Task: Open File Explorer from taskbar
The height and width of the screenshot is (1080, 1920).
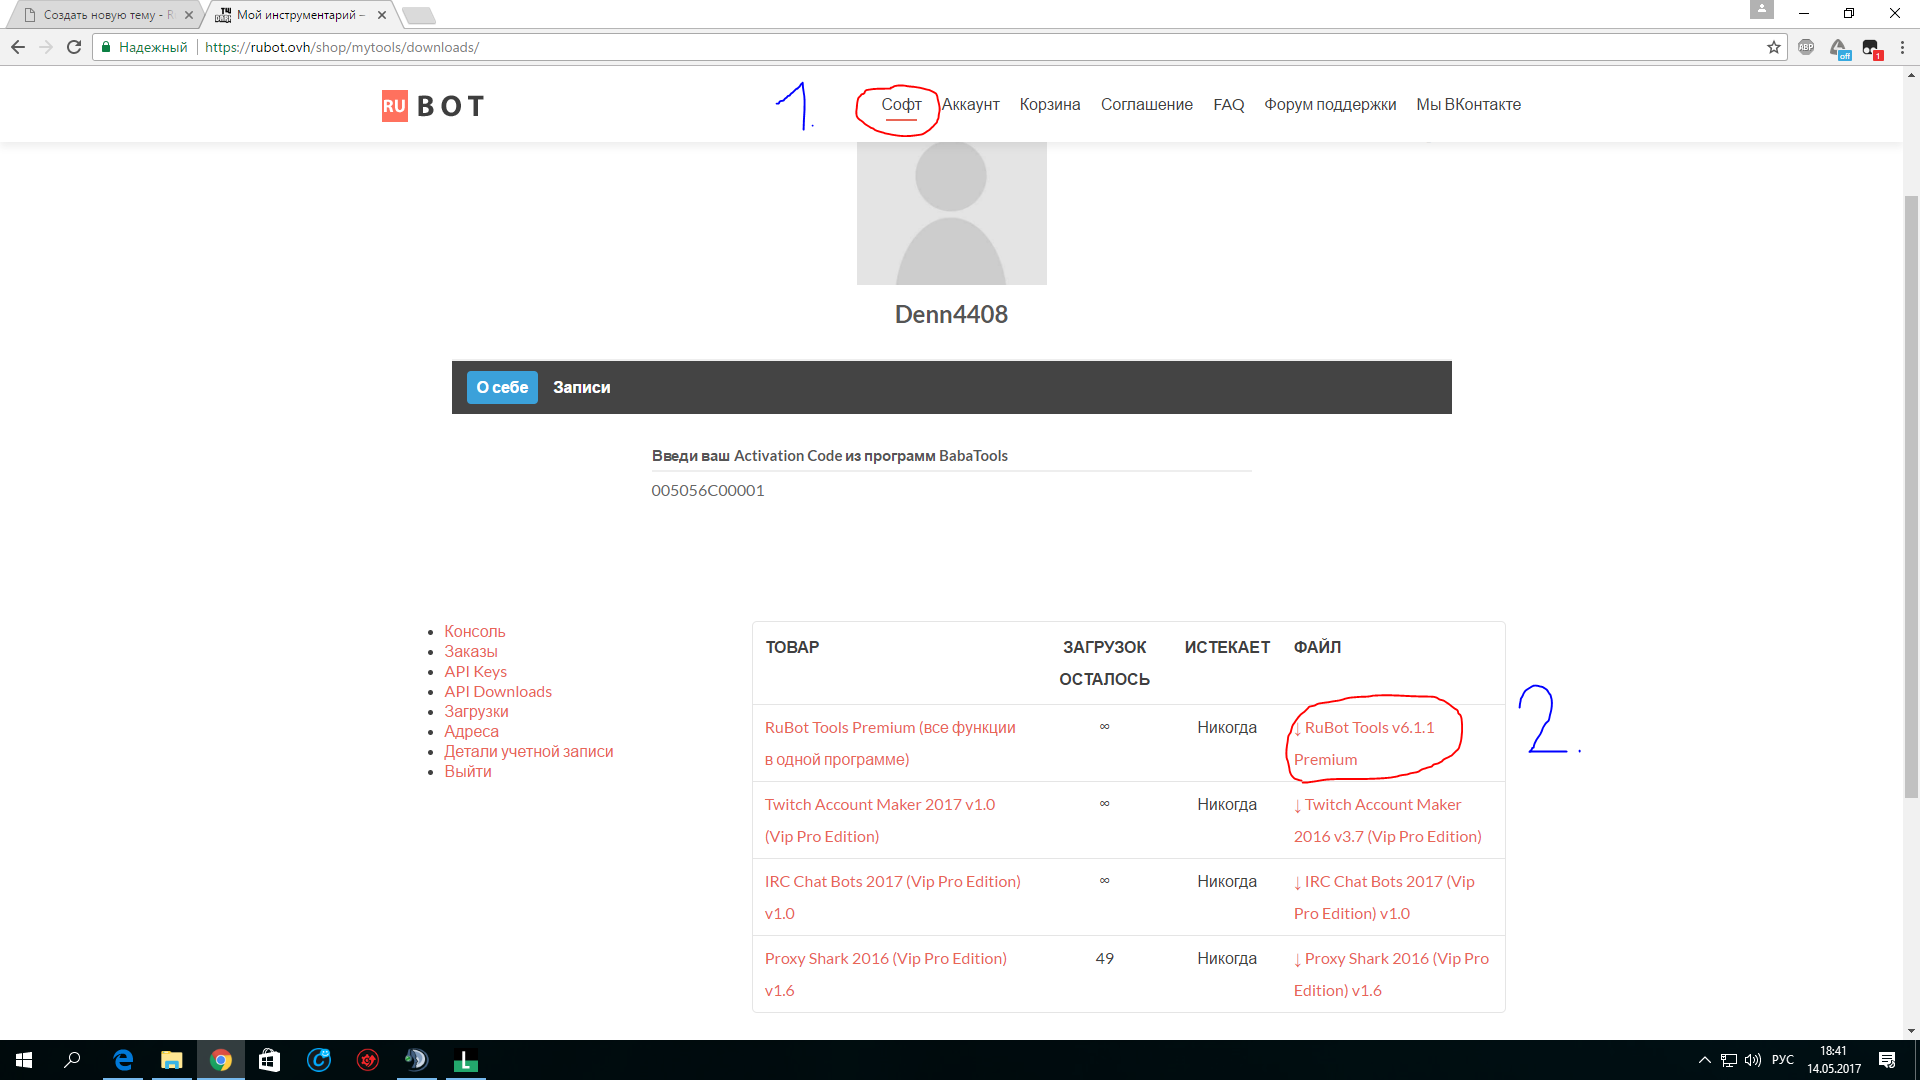Action: click(x=172, y=1060)
